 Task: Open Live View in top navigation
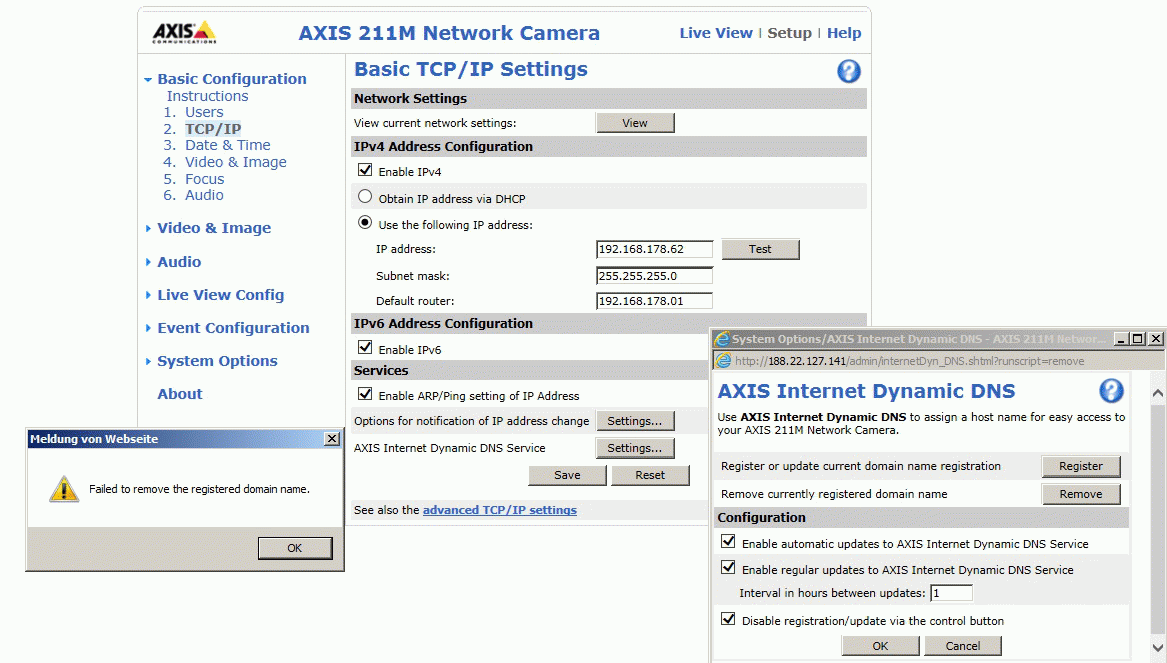(715, 33)
